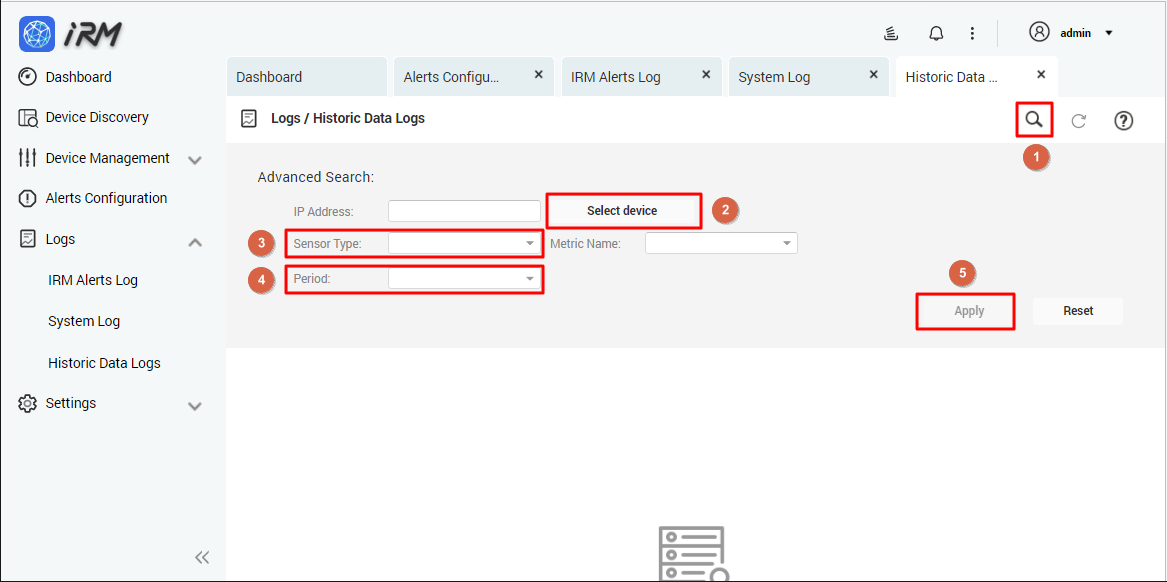The height and width of the screenshot is (582, 1167).
Task: Open the Dashboard sidebar entry
Action: 78,77
